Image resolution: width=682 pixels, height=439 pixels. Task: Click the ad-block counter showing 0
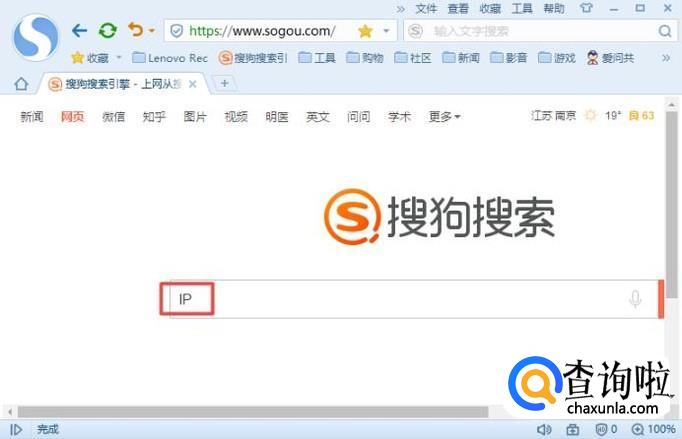point(606,430)
